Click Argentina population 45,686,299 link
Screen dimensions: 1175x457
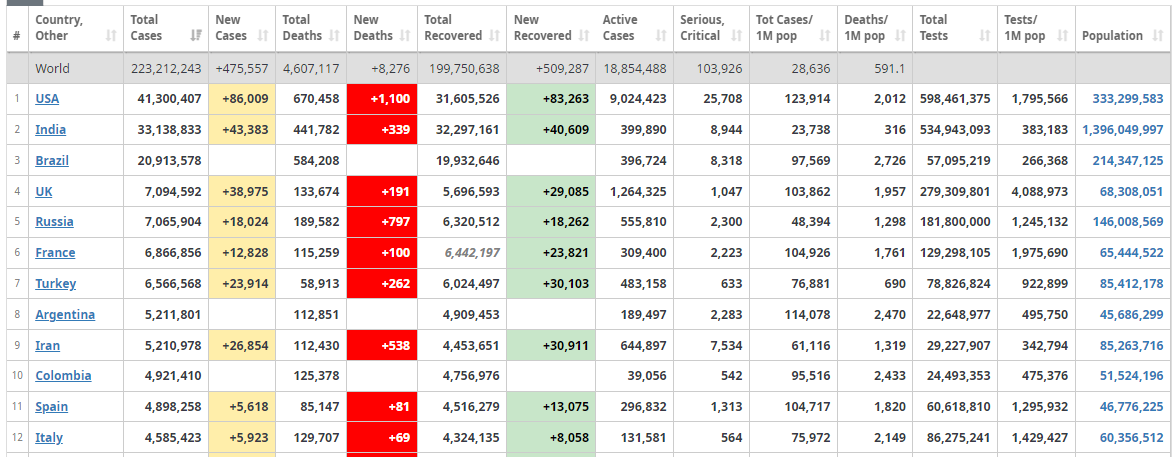pyautogui.click(x=1131, y=314)
